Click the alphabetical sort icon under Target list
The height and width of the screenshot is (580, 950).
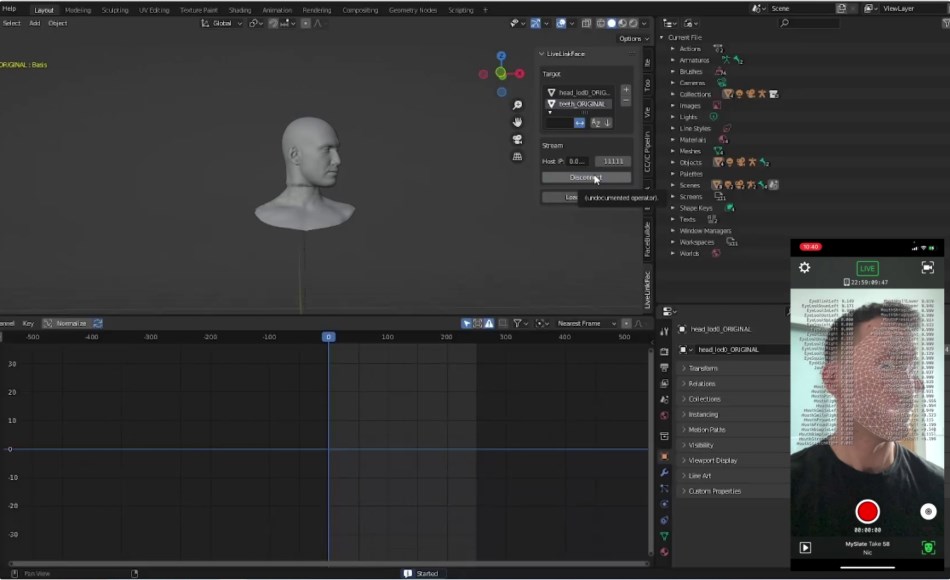pos(597,122)
